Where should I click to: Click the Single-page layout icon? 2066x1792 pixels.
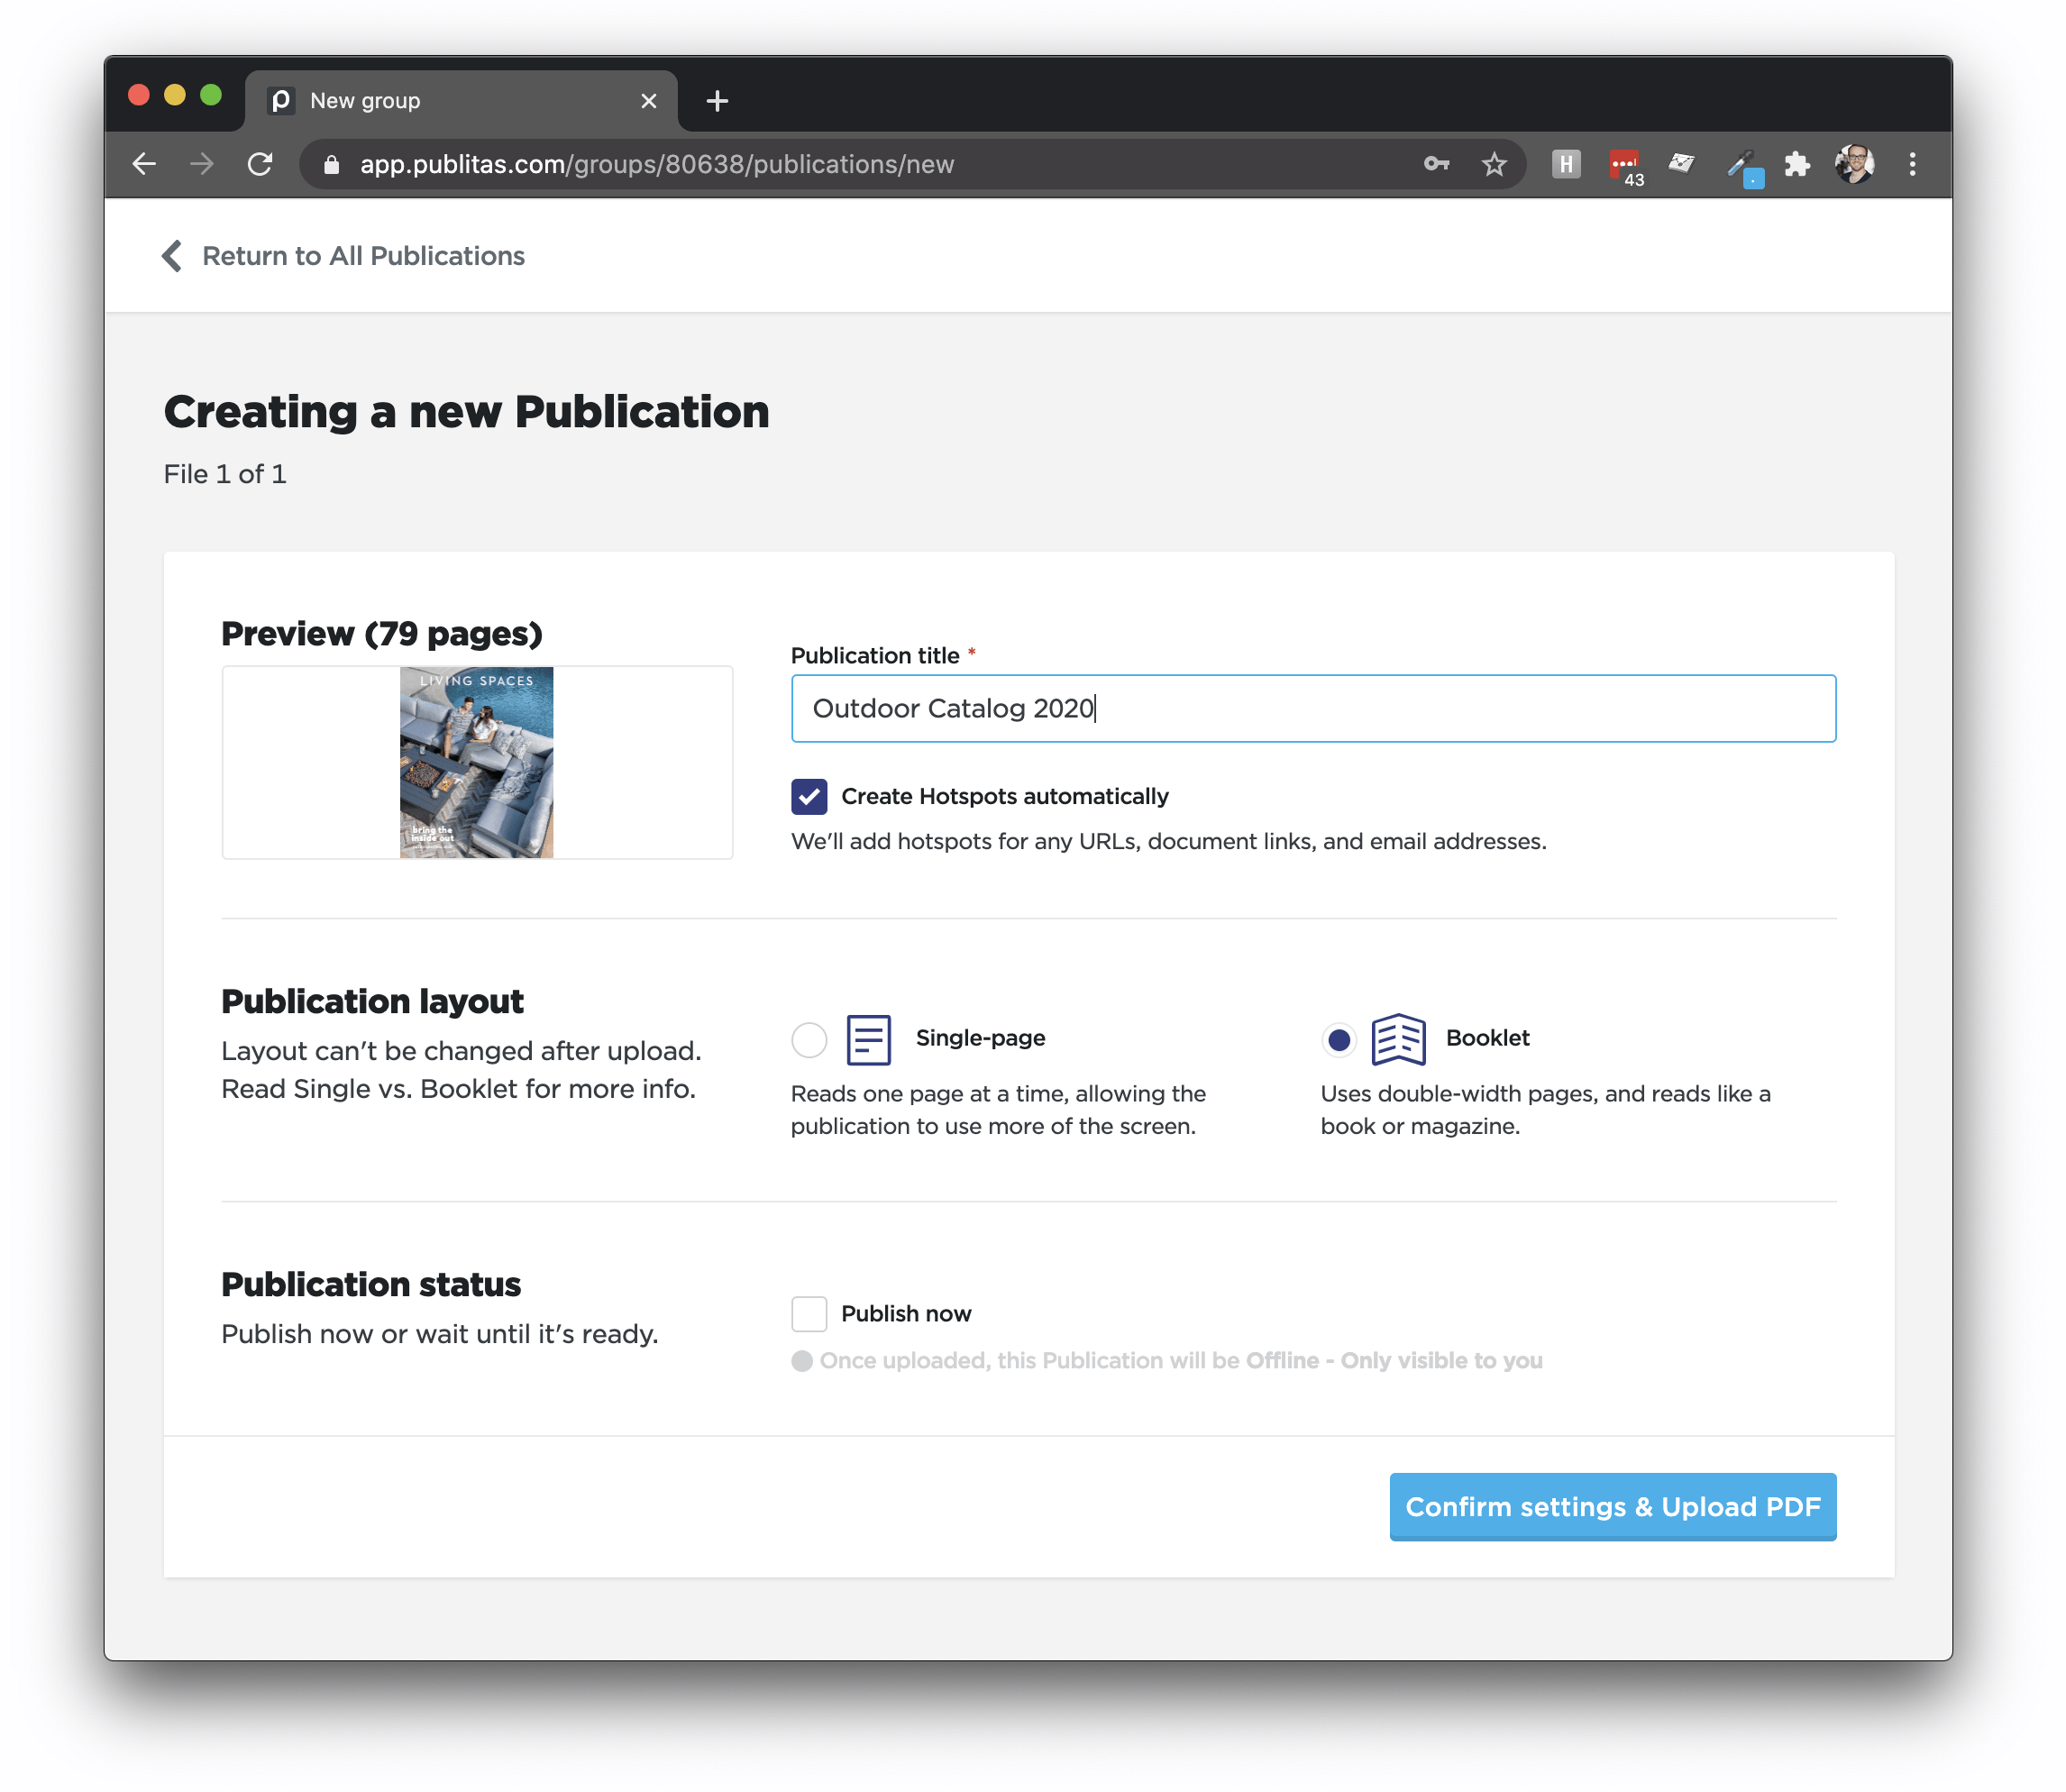tap(868, 1039)
